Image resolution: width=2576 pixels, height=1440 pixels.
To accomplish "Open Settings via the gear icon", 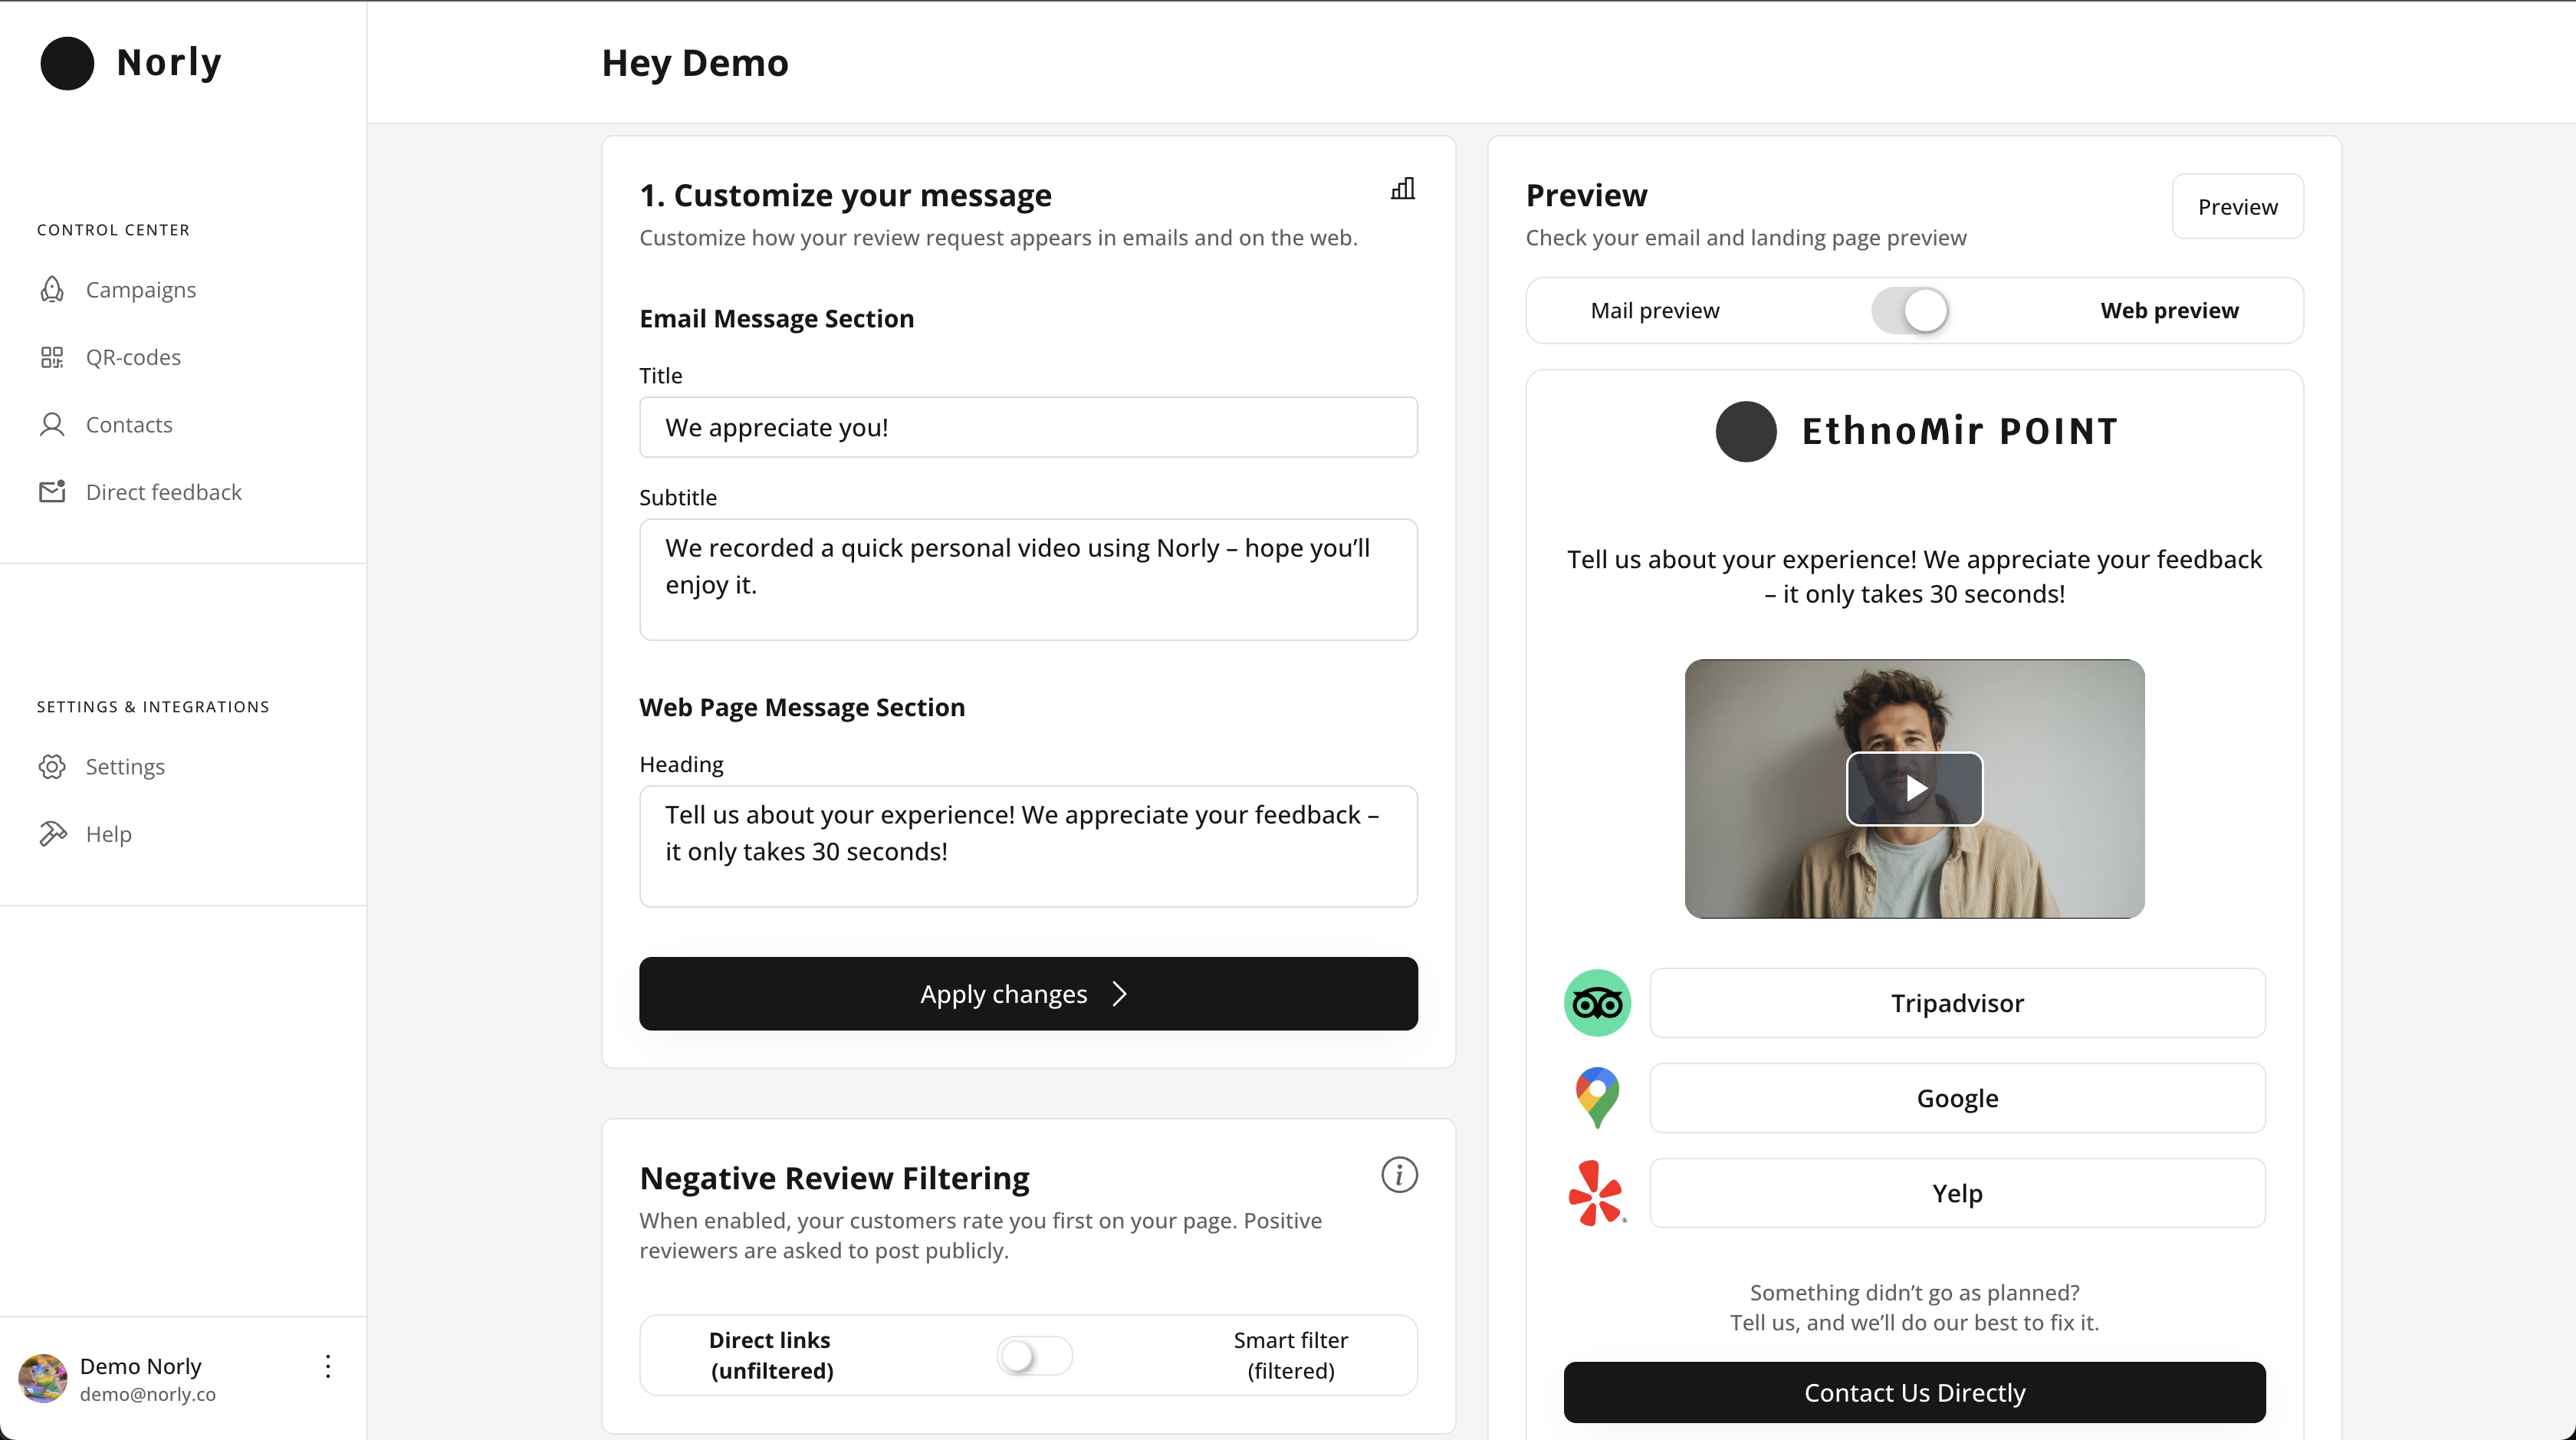I will (52, 767).
